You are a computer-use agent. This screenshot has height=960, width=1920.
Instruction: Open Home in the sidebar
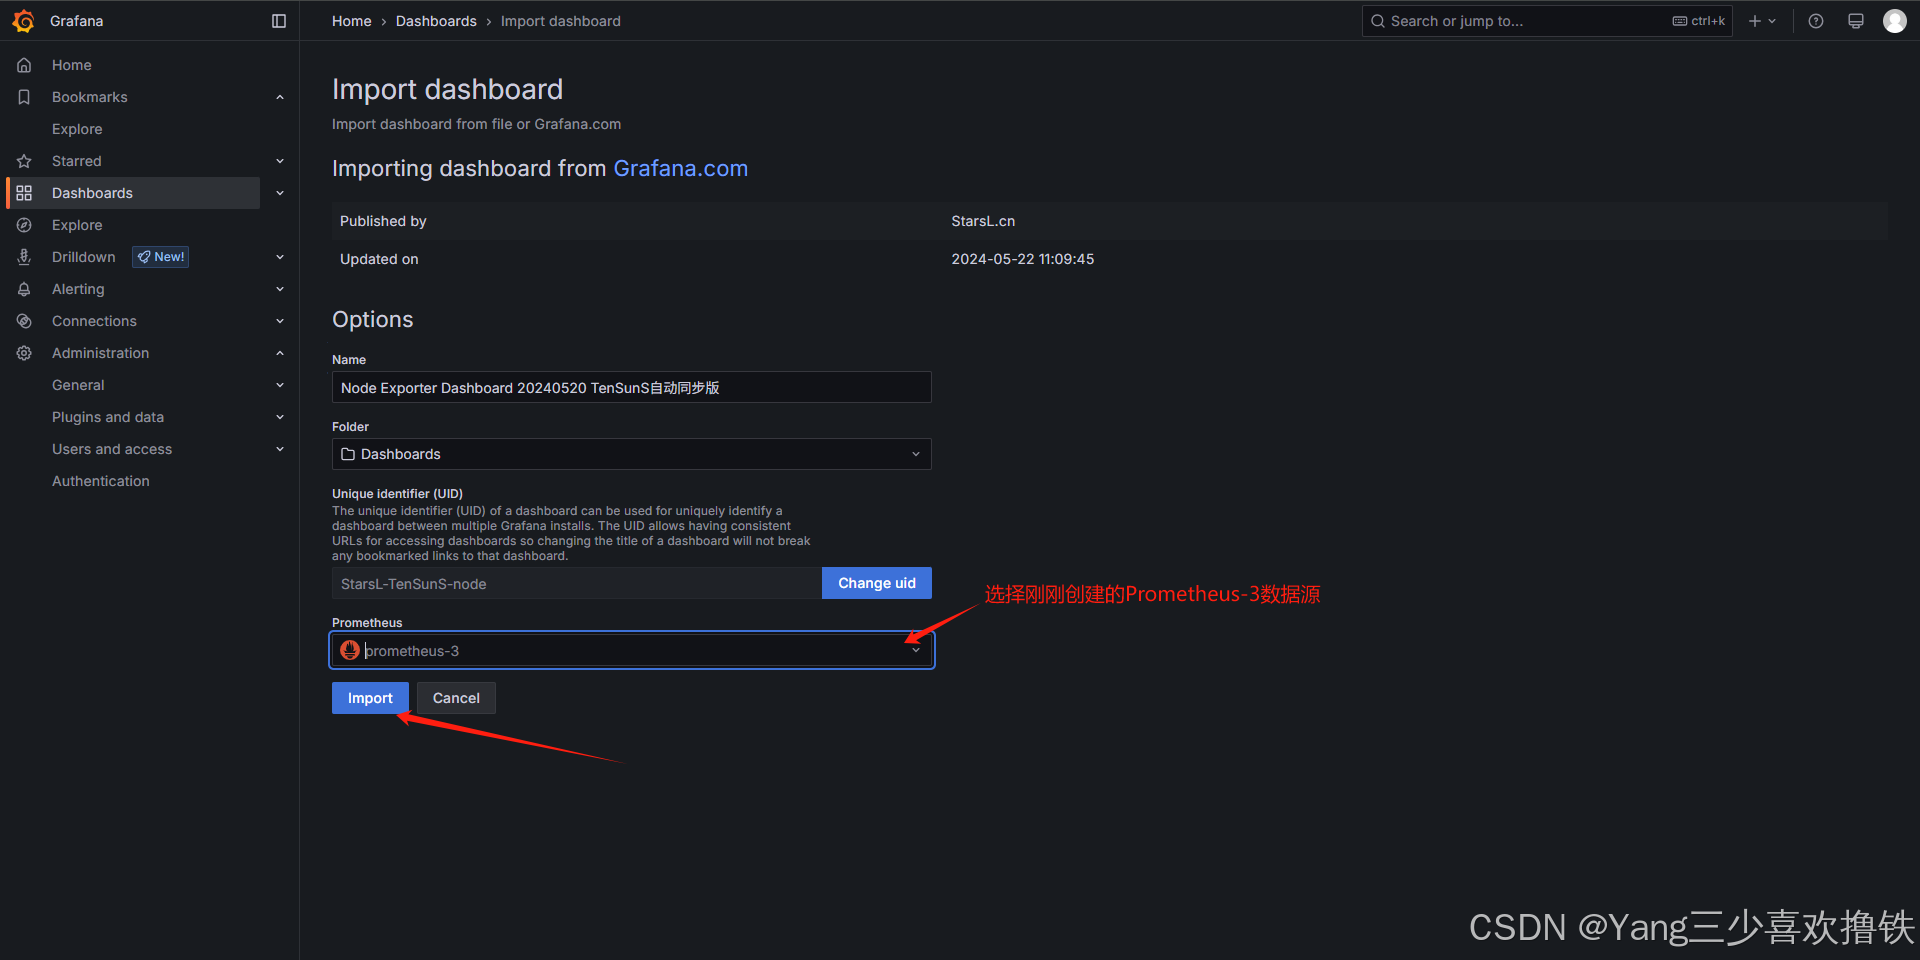[x=72, y=65]
